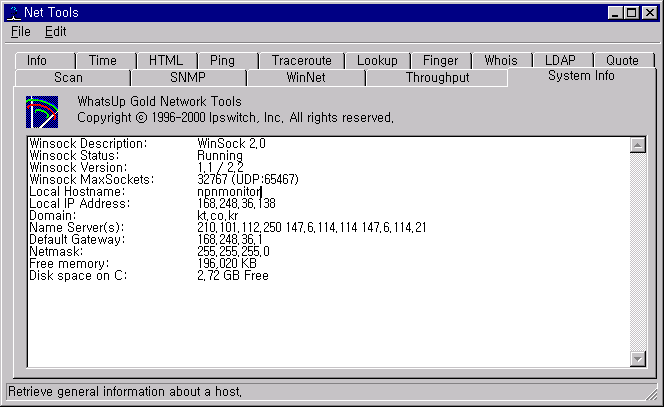
Task: Click the "Default Gateway:" label
Action: click(77, 240)
